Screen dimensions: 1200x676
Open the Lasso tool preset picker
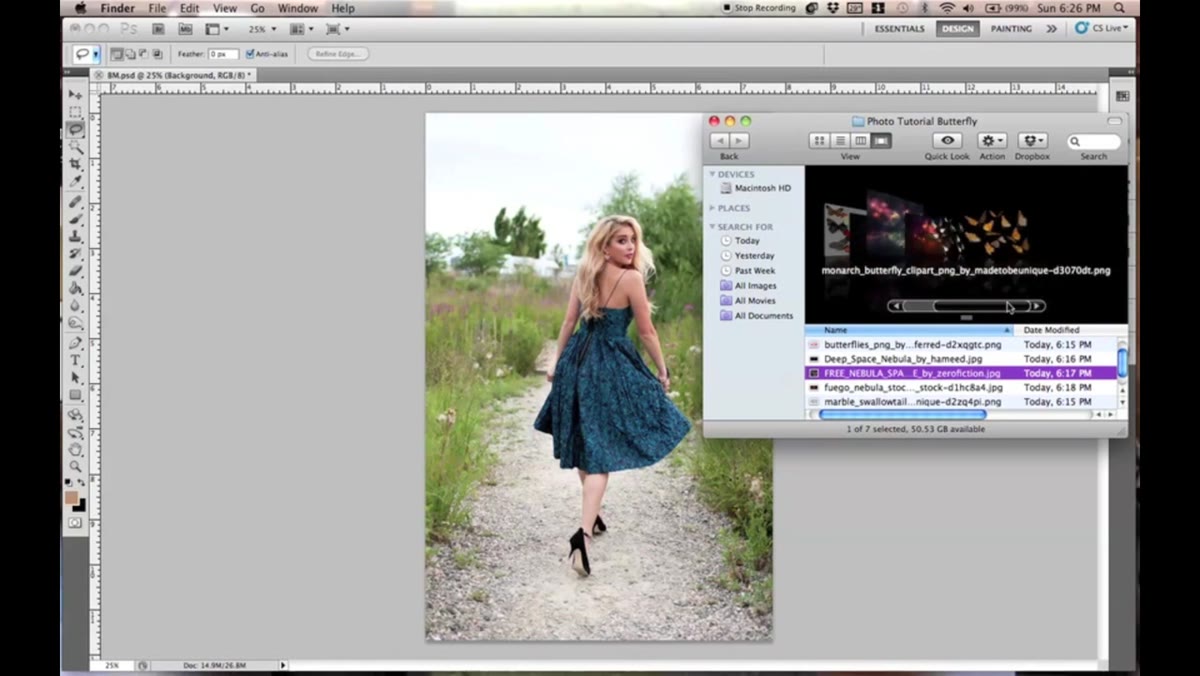(96, 55)
